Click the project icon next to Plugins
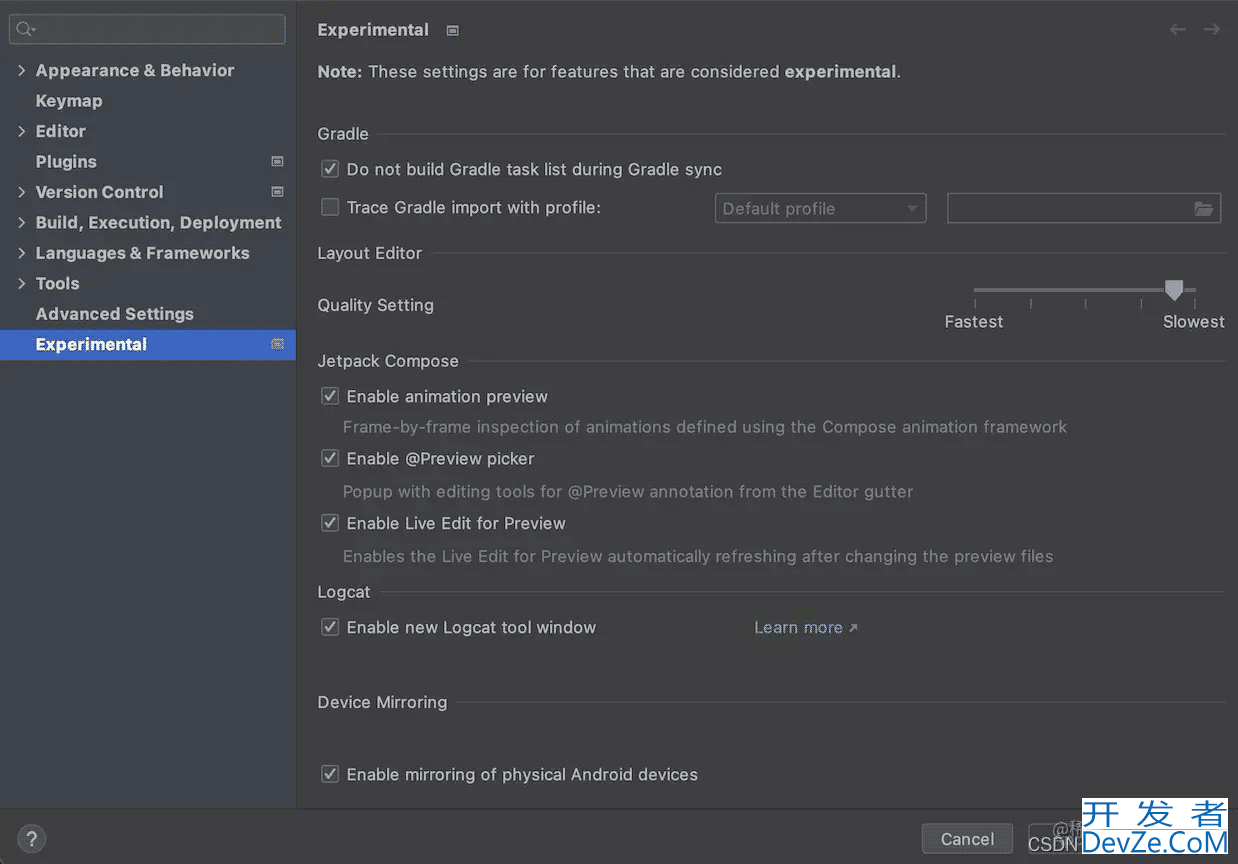This screenshot has height=864, width=1238. point(277,161)
